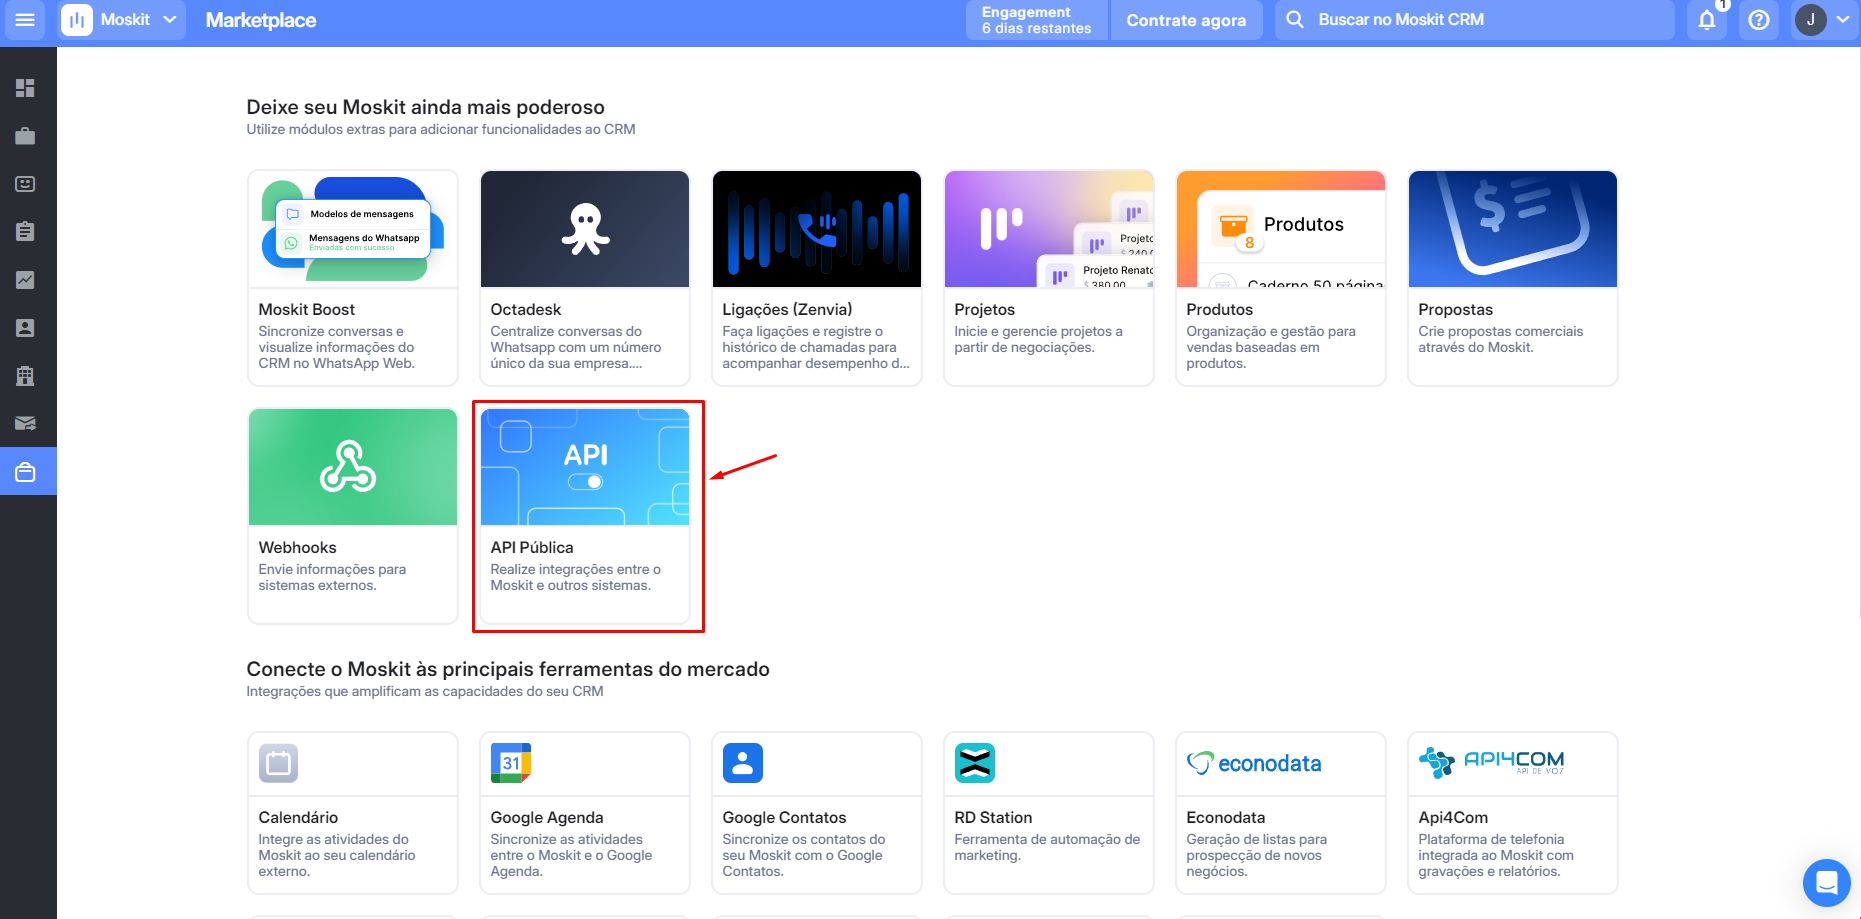1861x919 pixels.
Task: Click the Marketplace page title
Action: coord(261,20)
